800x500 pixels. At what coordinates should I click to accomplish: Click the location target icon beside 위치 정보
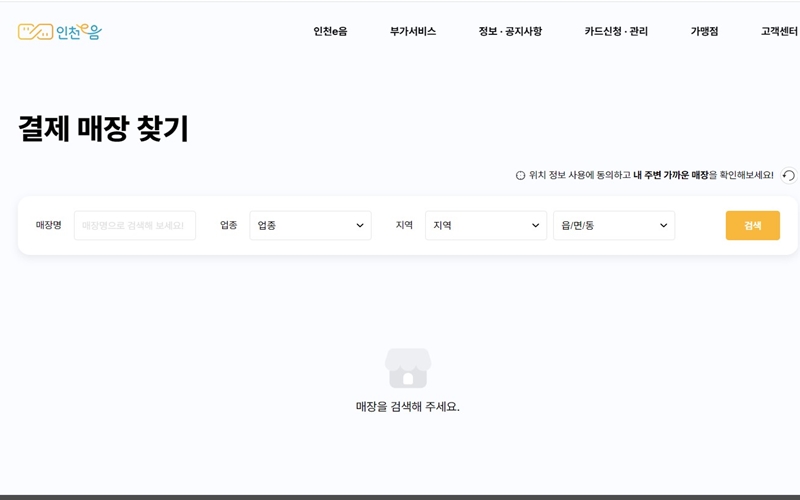[520, 176]
